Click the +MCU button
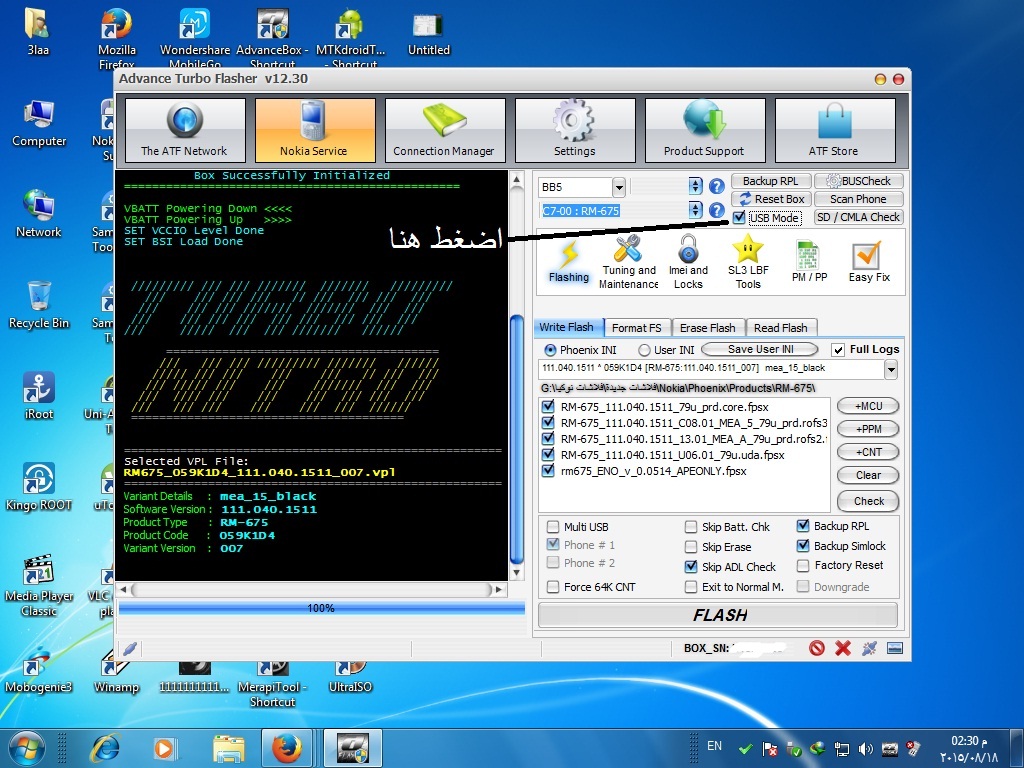This screenshot has height=768, width=1024. [868, 406]
